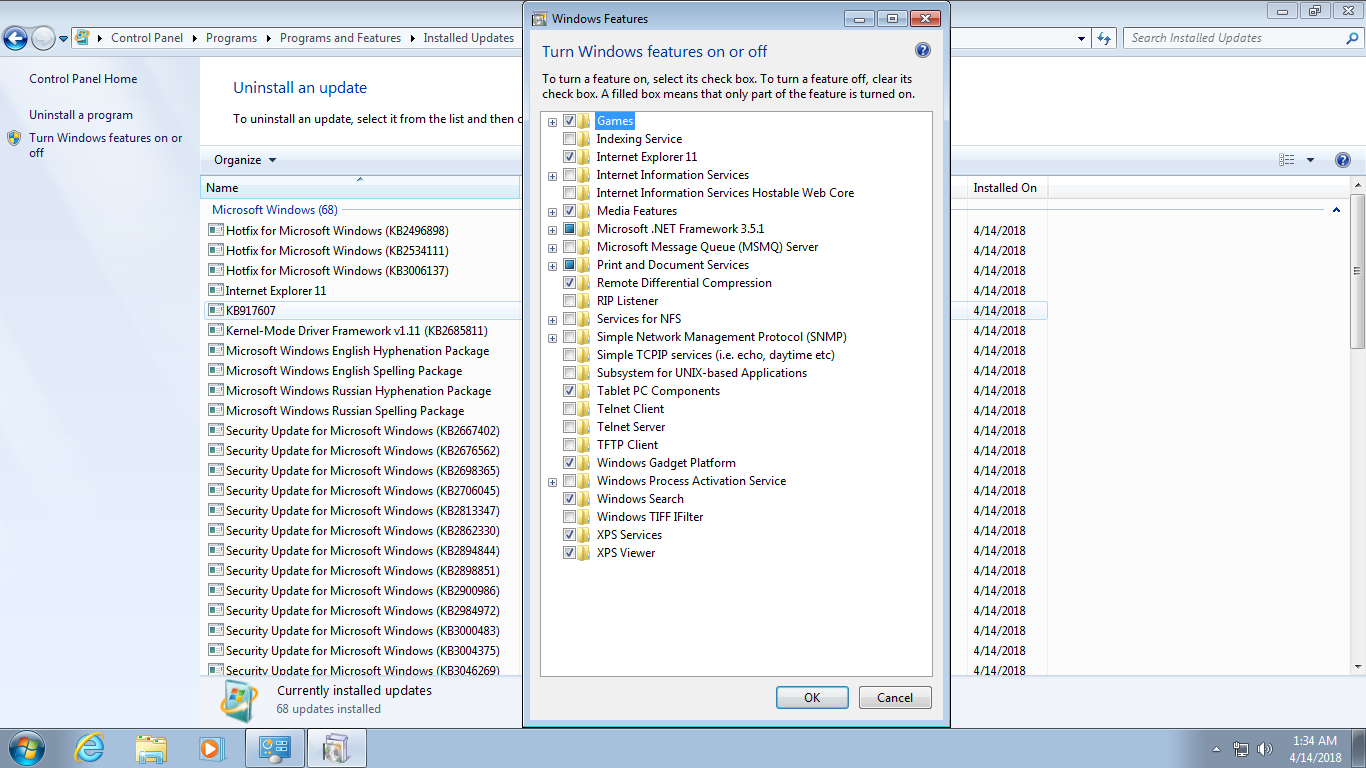Click Cancel in Windows Features dialog
Image resolution: width=1366 pixels, height=768 pixels.
tap(895, 698)
